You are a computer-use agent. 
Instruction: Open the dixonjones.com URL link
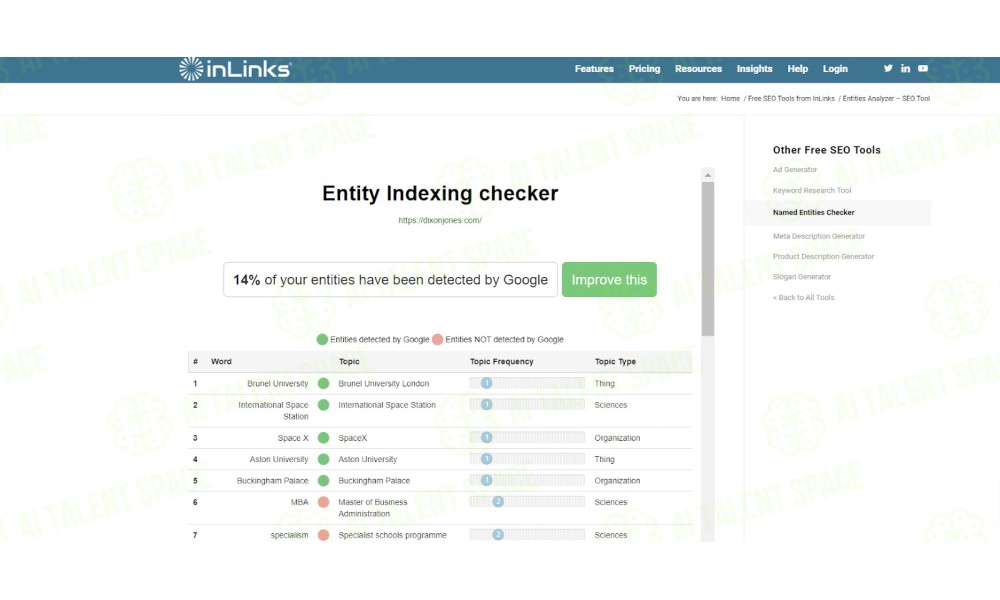(440, 220)
